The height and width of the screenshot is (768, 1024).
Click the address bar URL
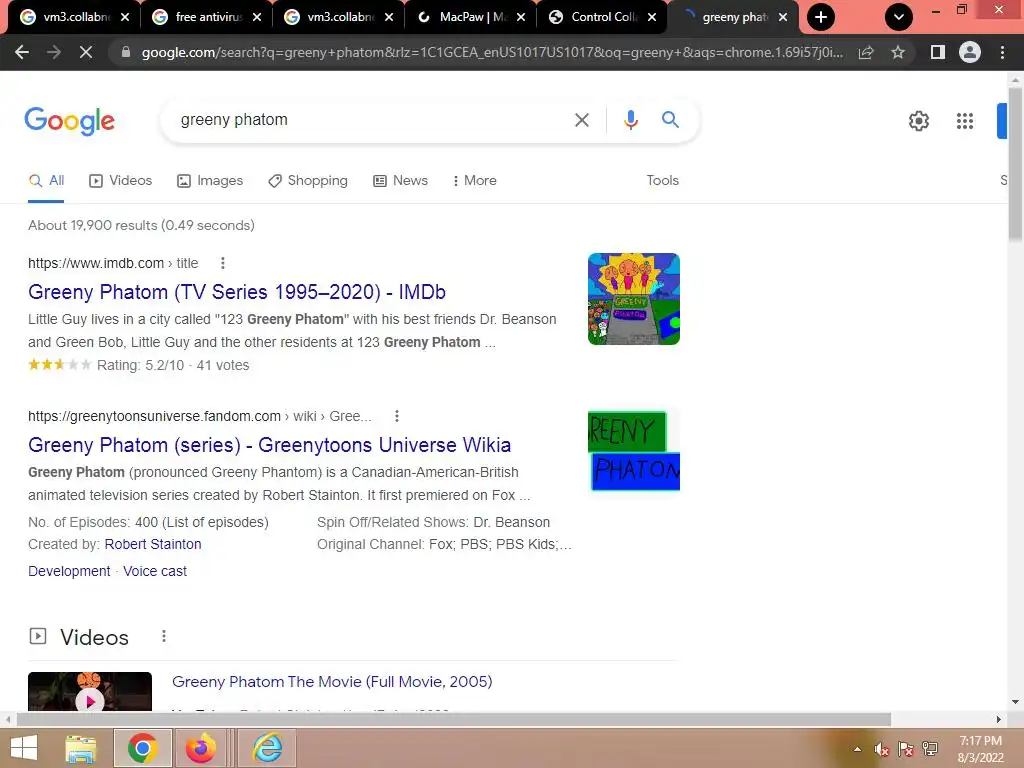pos(491,52)
